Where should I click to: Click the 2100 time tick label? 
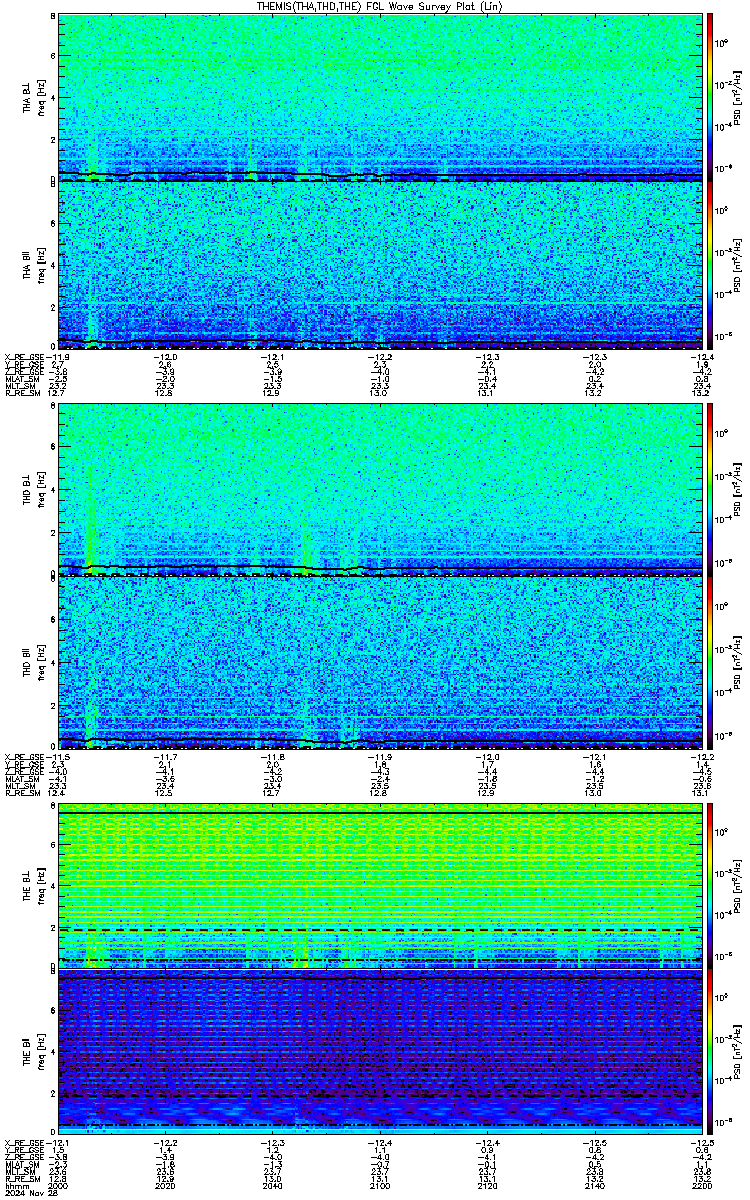tap(380, 1186)
